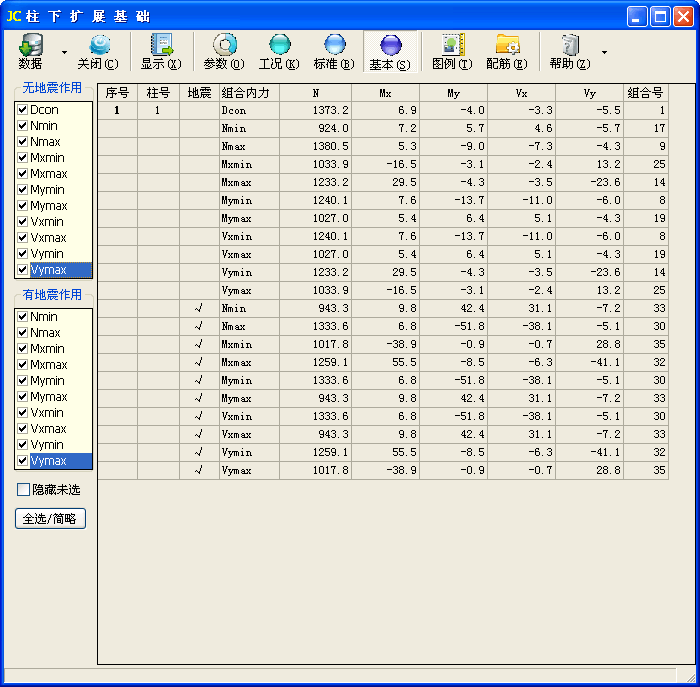Maximize the 柱下扩展基础 window

coord(660,17)
